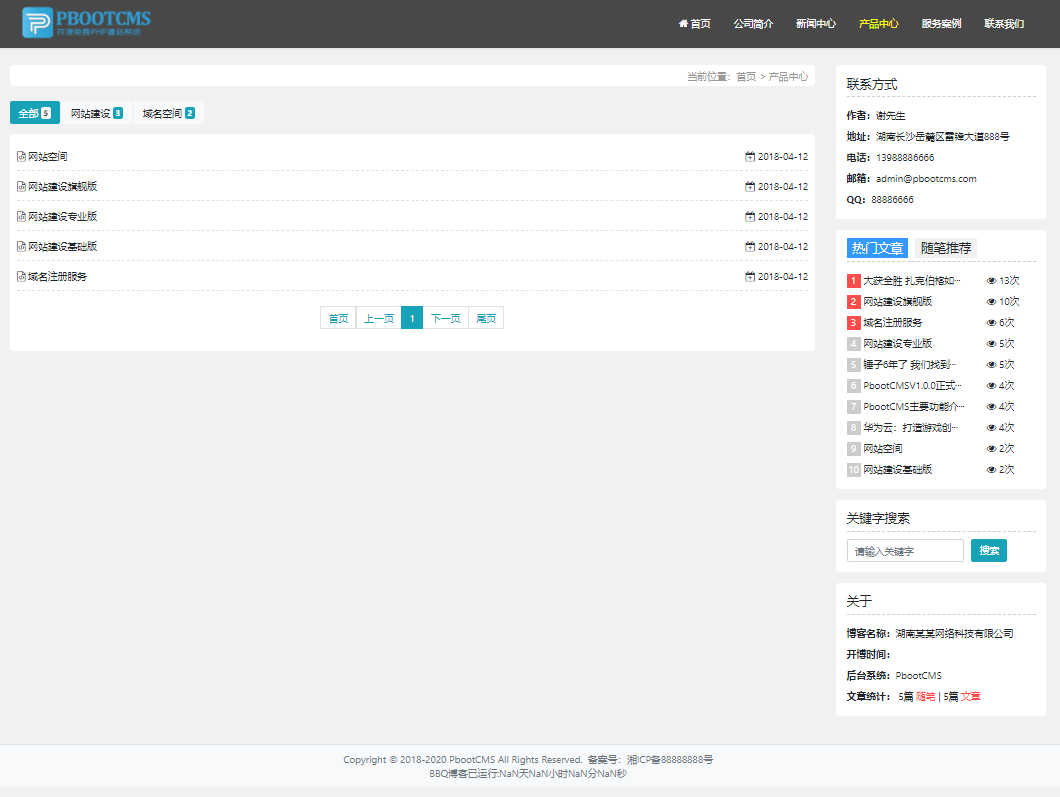Open 服务案例 in the top menu
Viewport: 1060px width, 797px height.
(941, 24)
